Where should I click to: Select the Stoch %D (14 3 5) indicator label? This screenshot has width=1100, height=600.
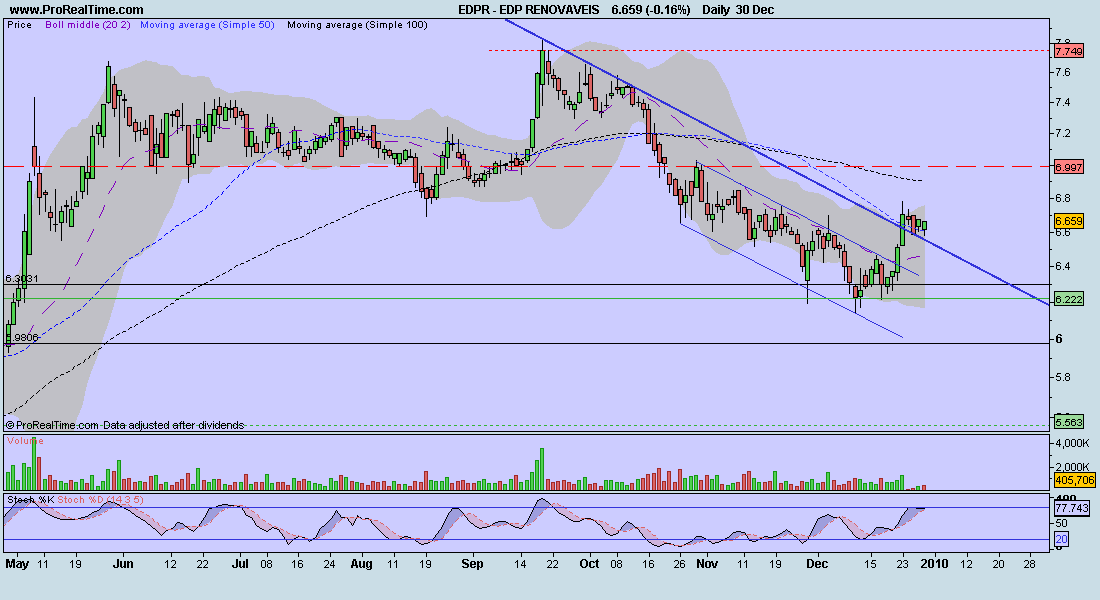(x=100, y=500)
